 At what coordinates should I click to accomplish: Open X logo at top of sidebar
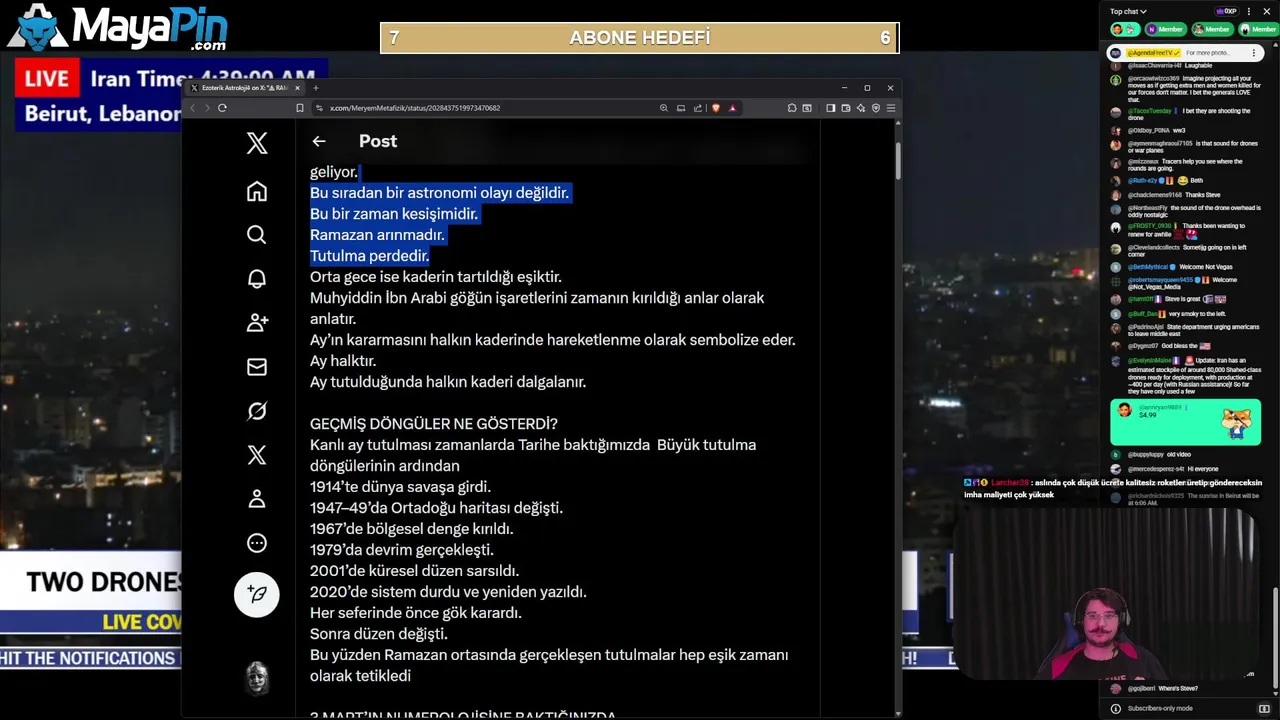pos(257,143)
